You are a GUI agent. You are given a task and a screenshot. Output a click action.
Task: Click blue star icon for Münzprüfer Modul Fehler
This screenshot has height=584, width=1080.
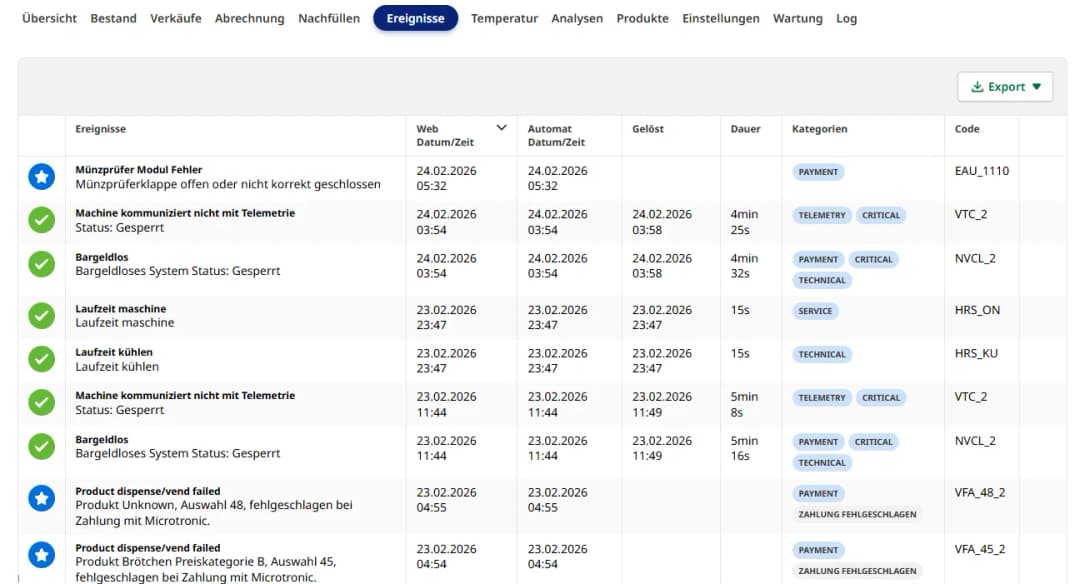coord(41,178)
